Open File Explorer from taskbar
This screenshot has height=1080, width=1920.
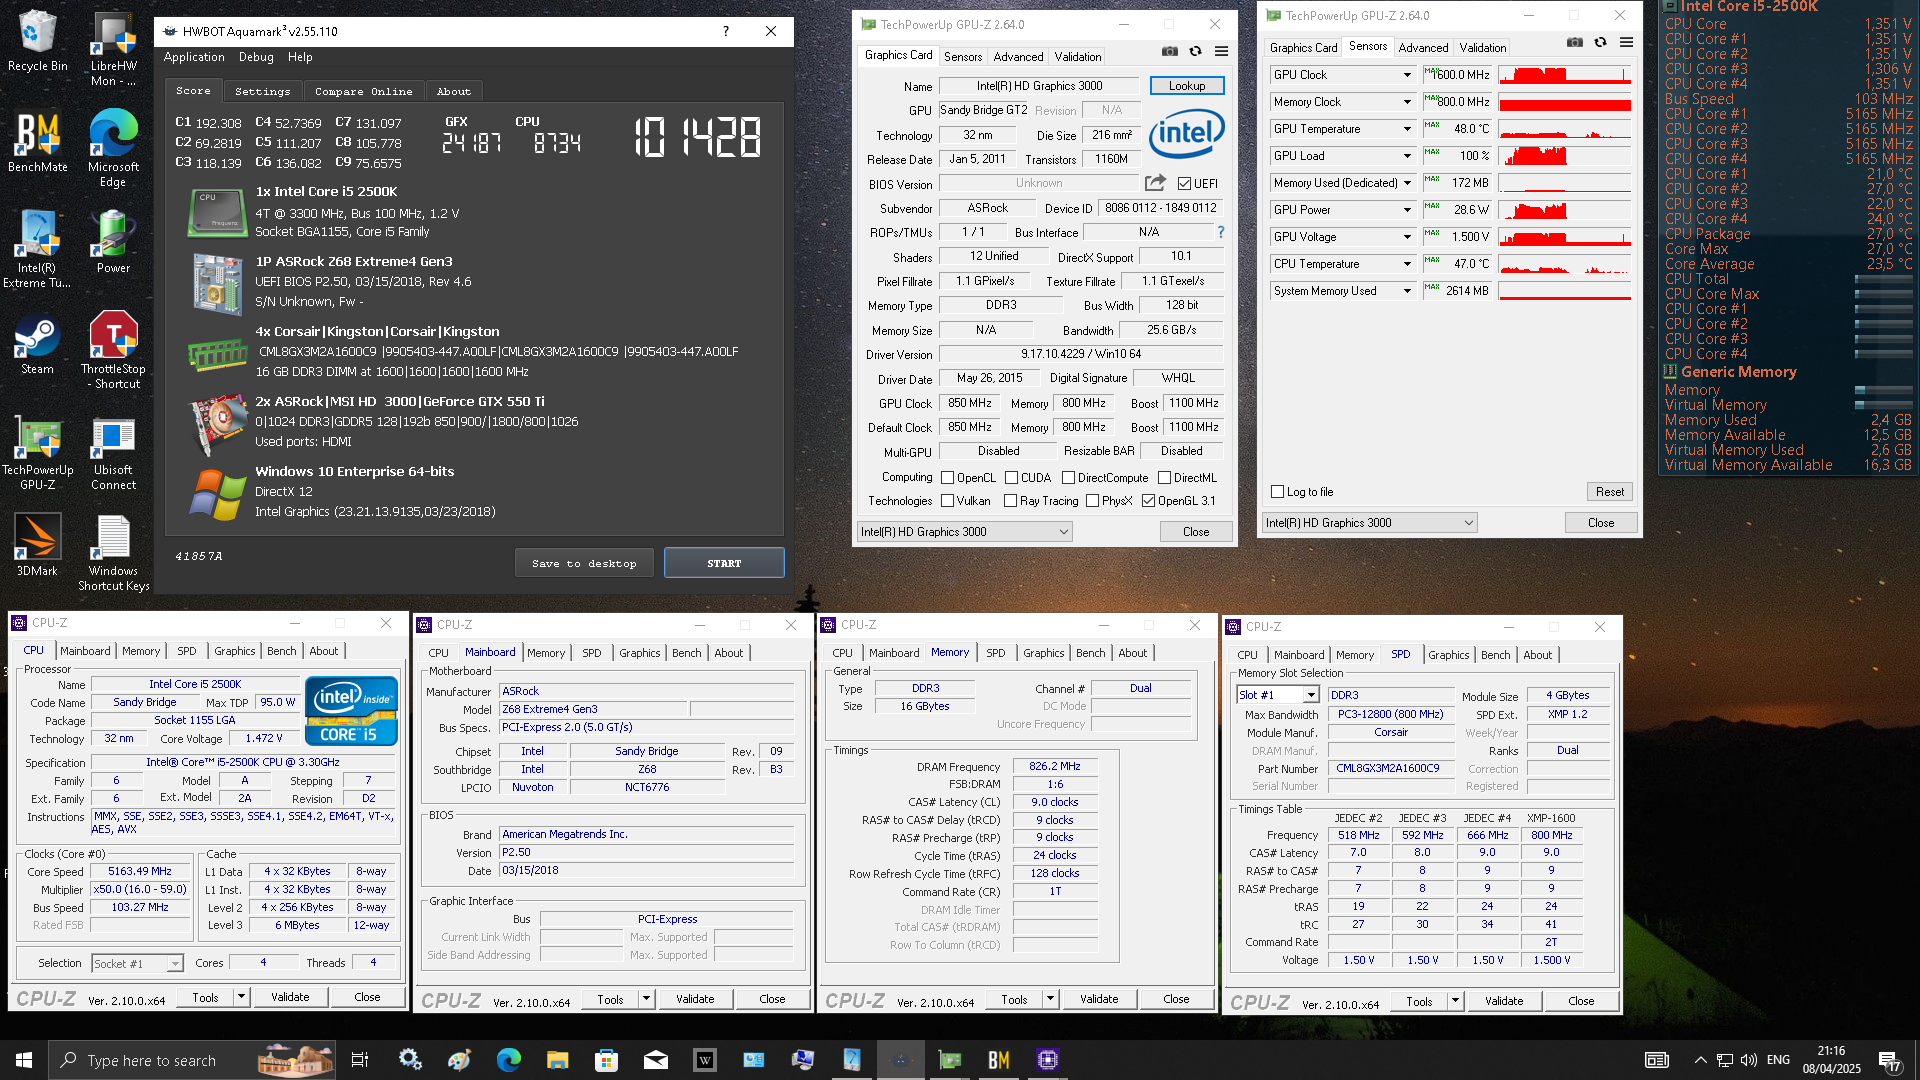[x=558, y=1060]
